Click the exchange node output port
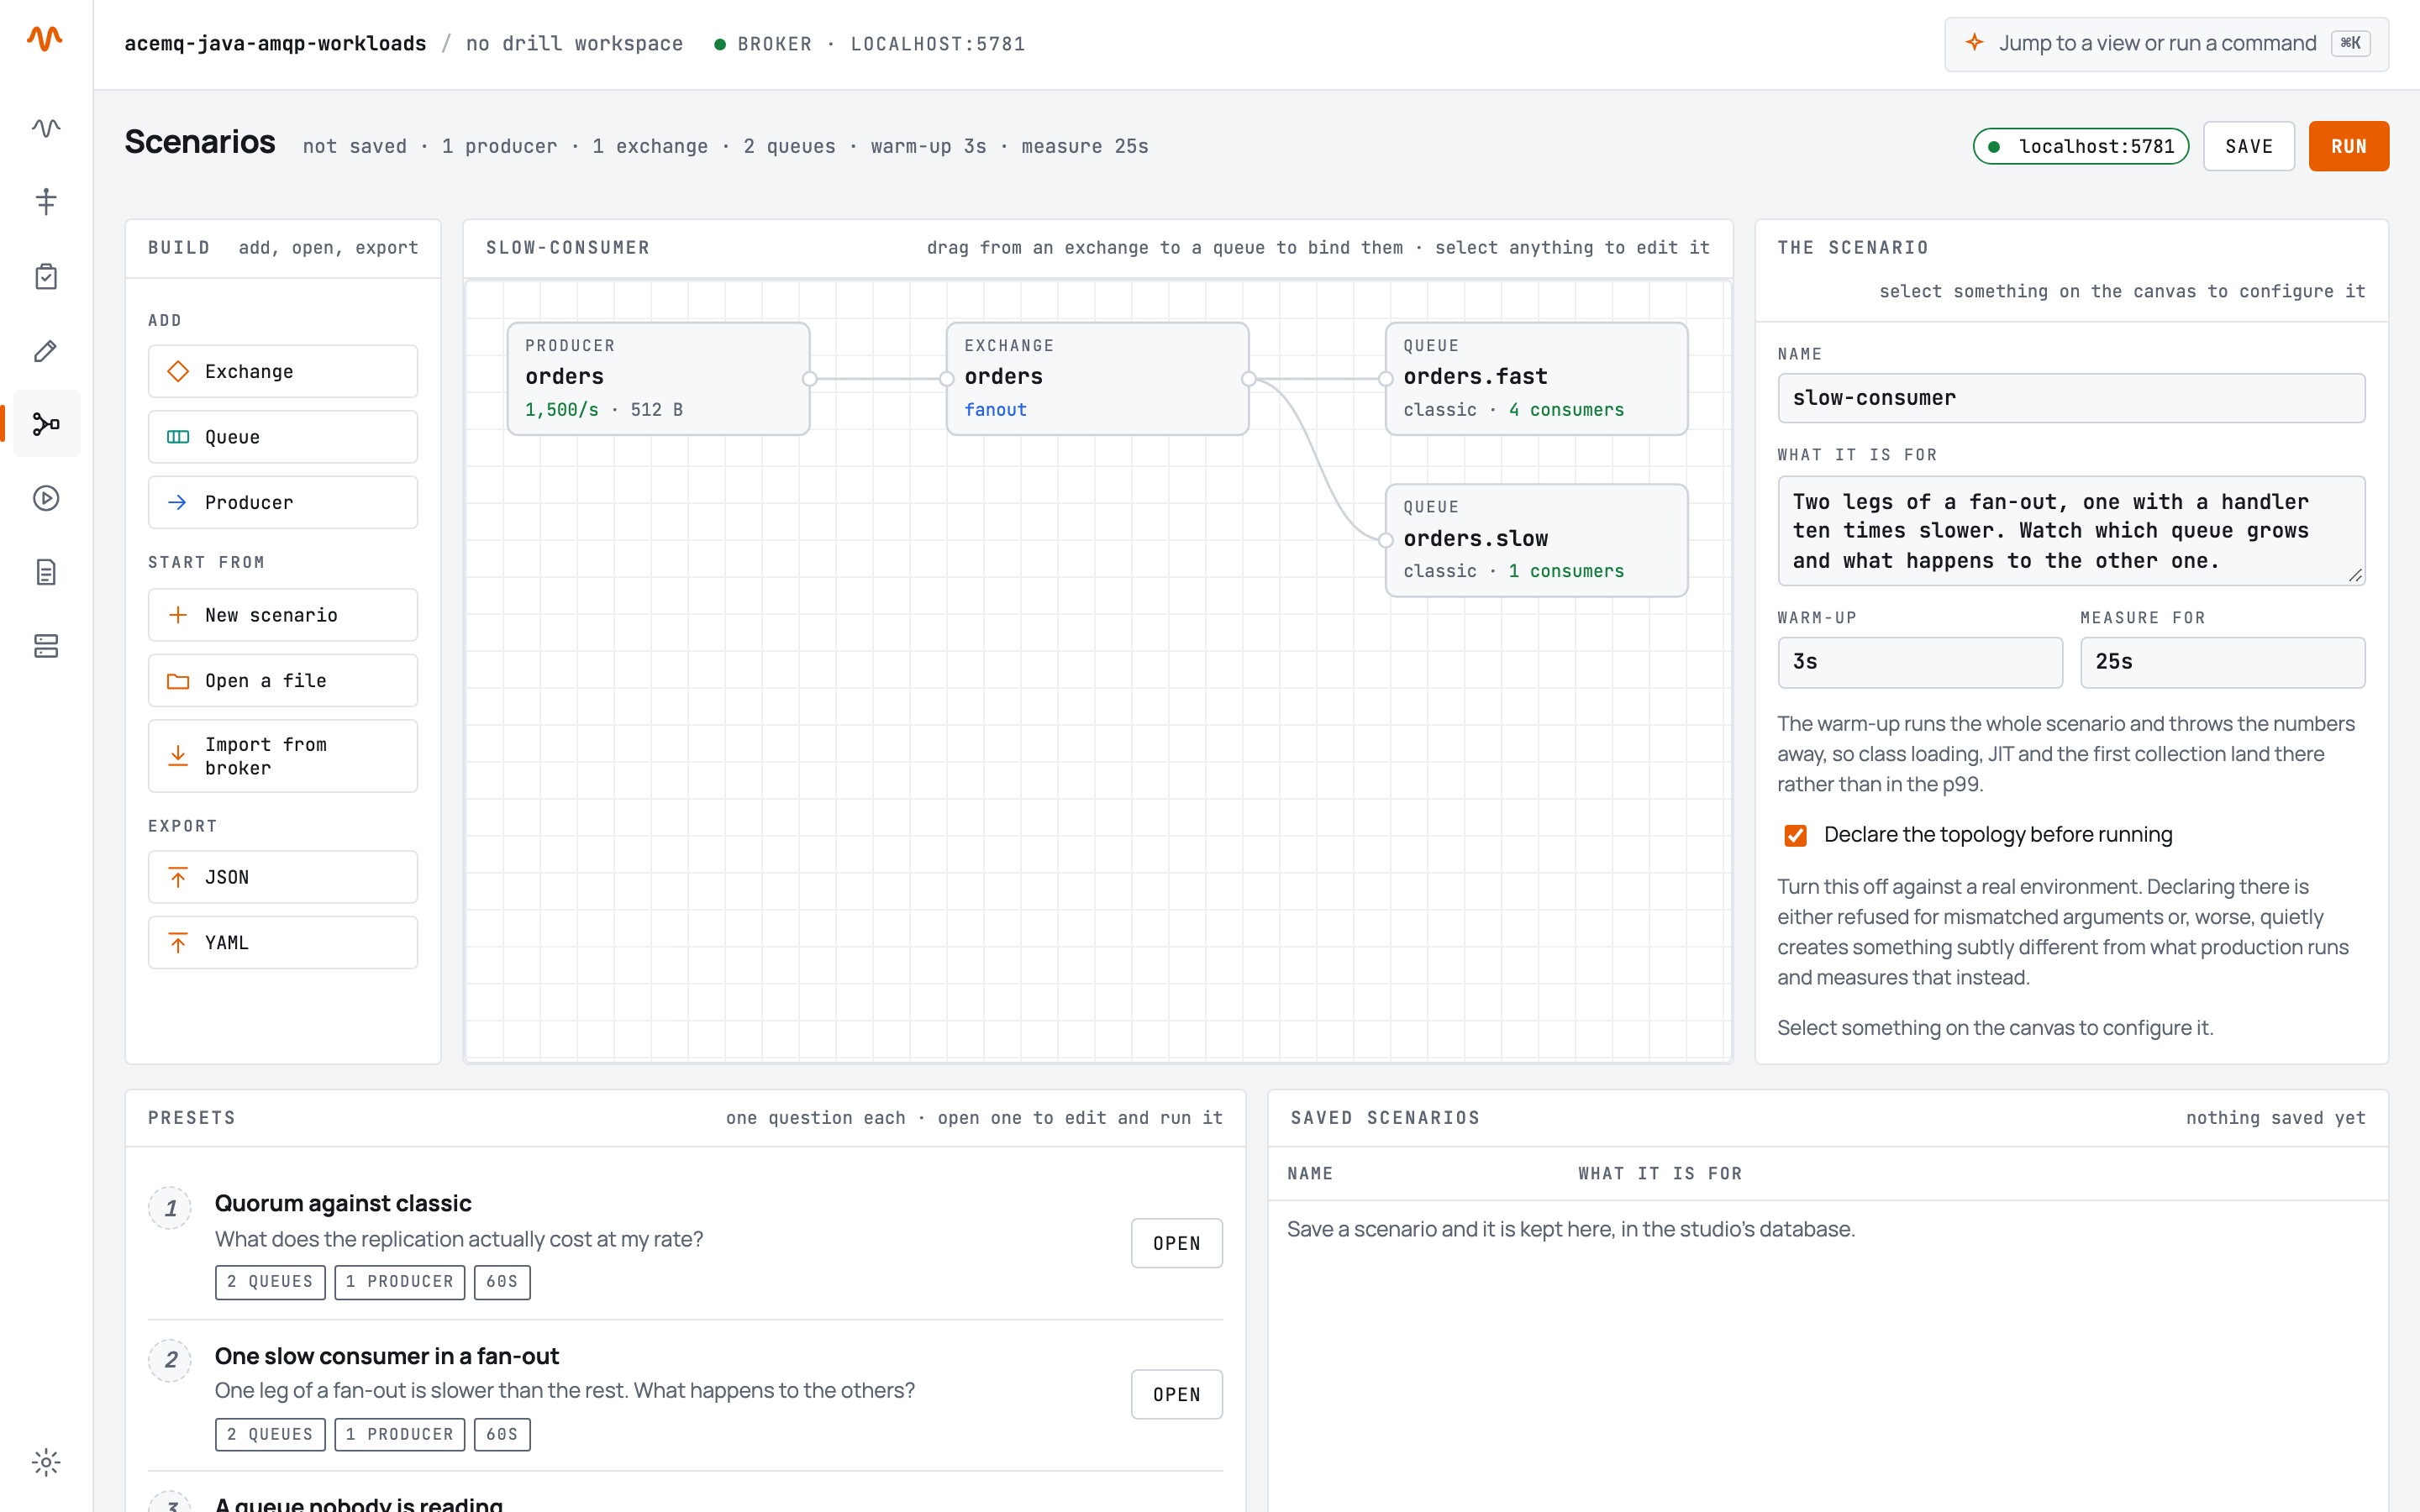This screenshot has height=1512, width=2420. point(1249,379)
